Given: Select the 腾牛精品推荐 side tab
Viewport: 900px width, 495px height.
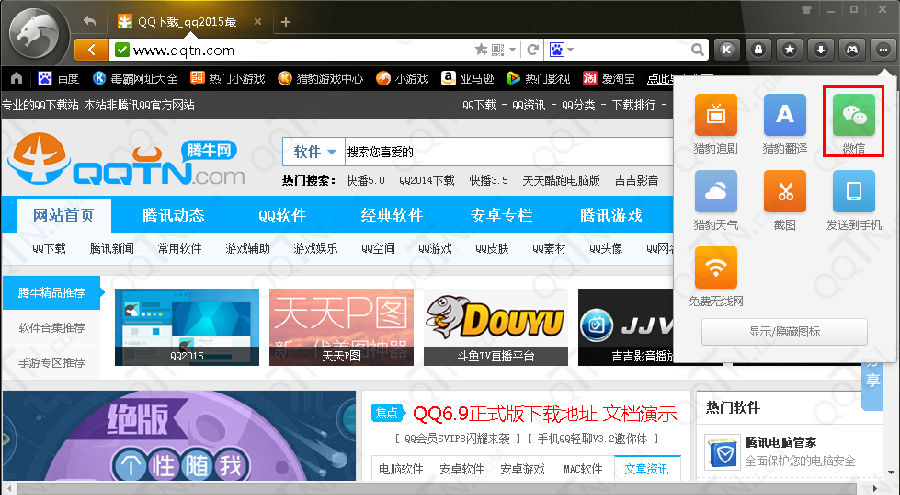Looking at the screenshot, I should [x=52, y=293].
